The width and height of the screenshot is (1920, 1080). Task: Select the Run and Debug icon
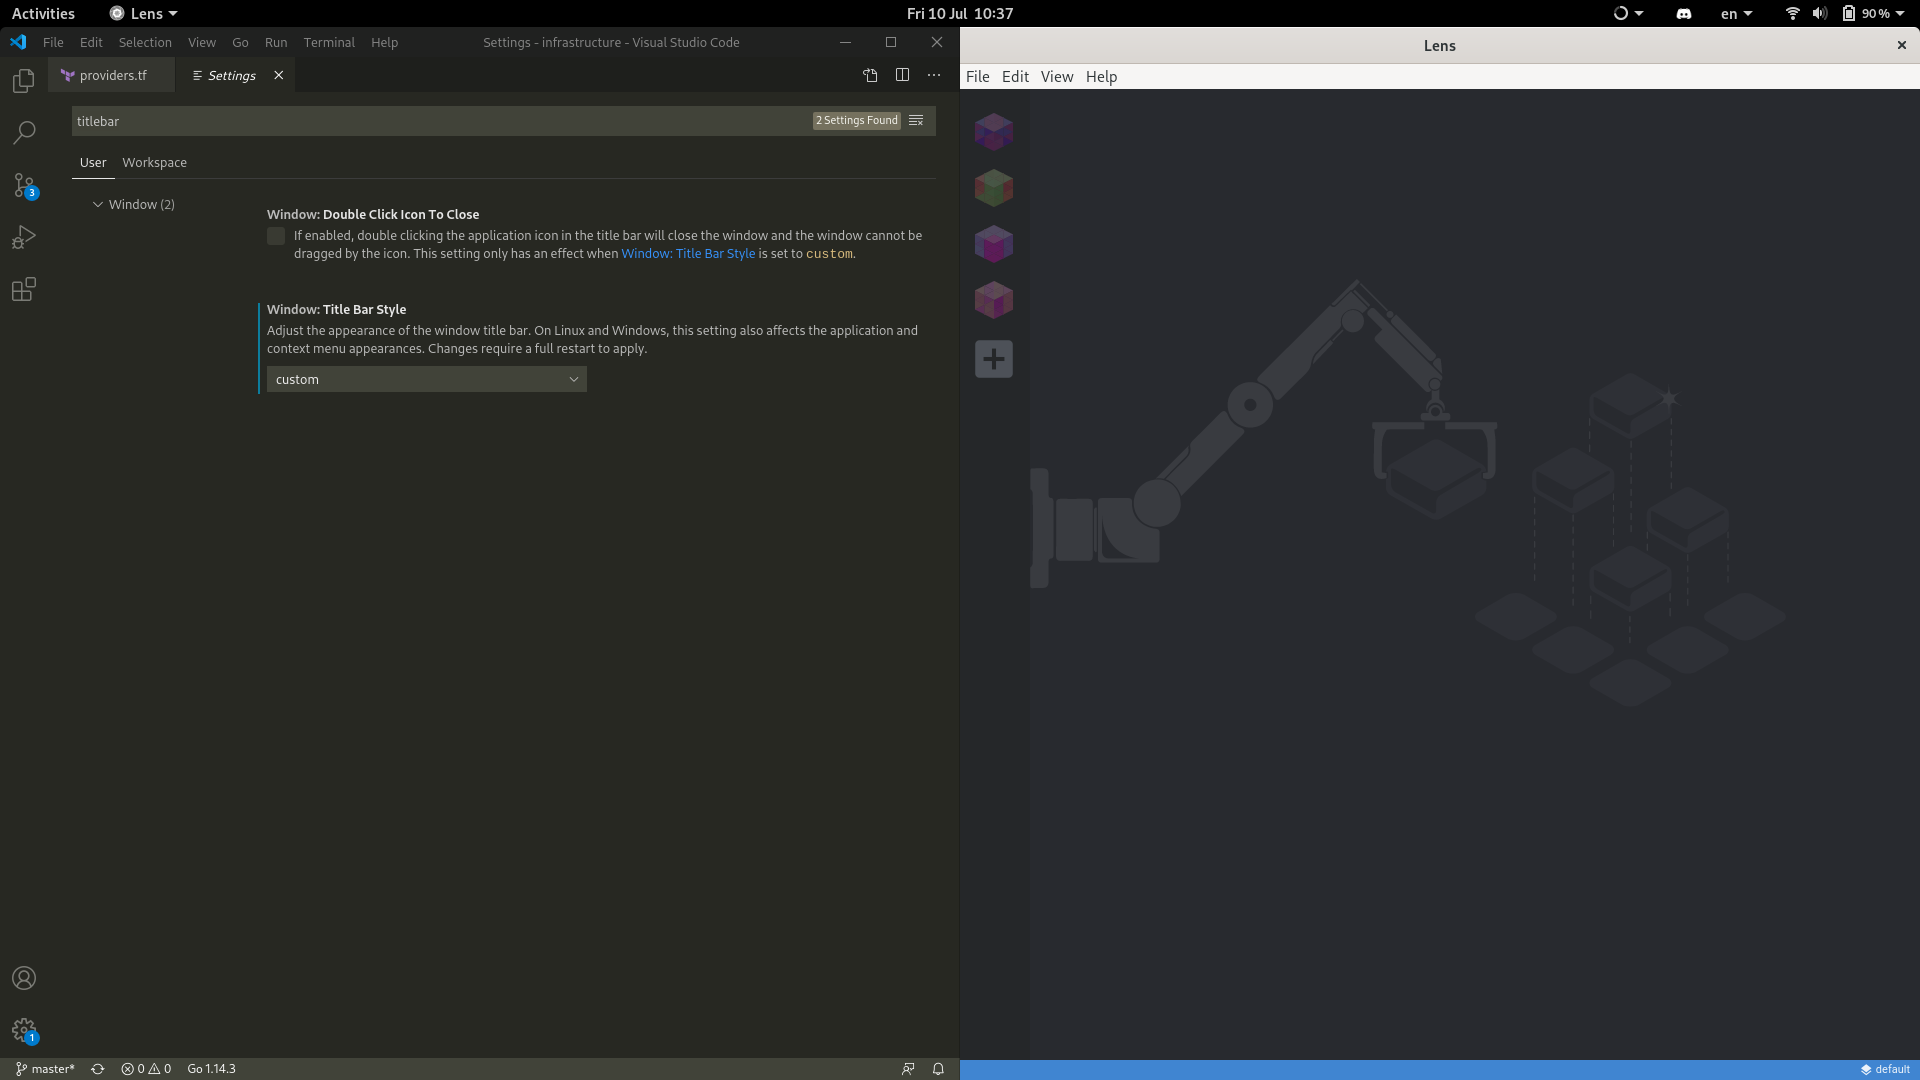coord(23,237)
